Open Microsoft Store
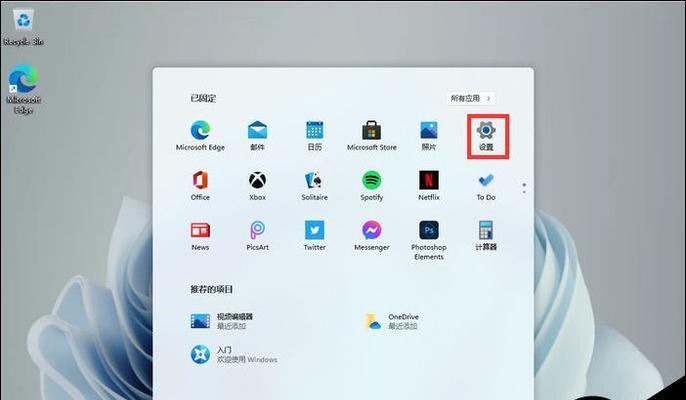The image size is (686, 400). click(371, 136)
